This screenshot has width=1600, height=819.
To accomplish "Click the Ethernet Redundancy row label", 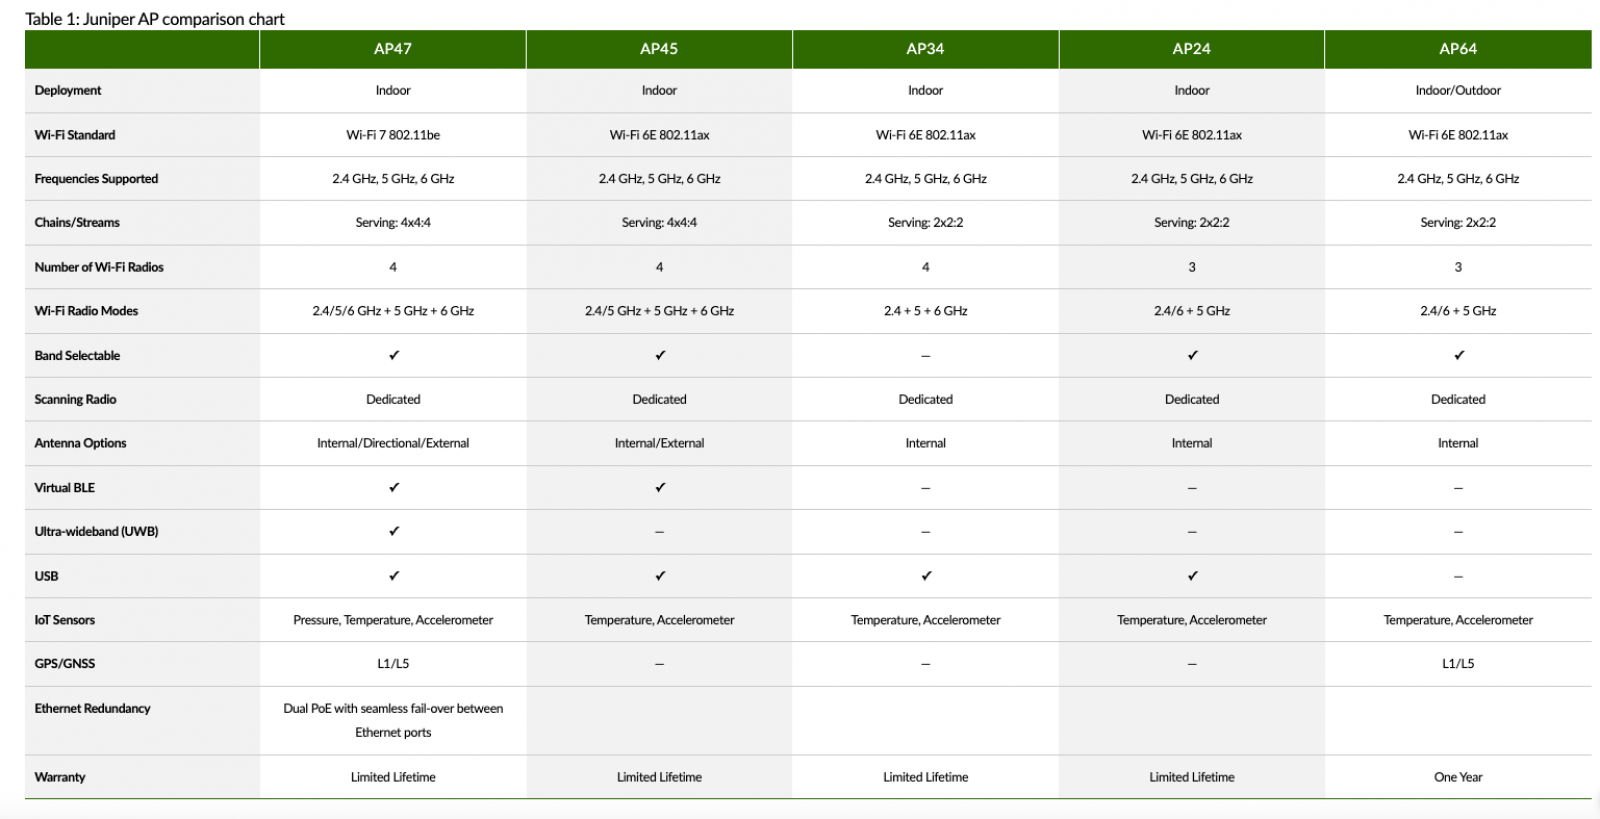I will 92,709.
